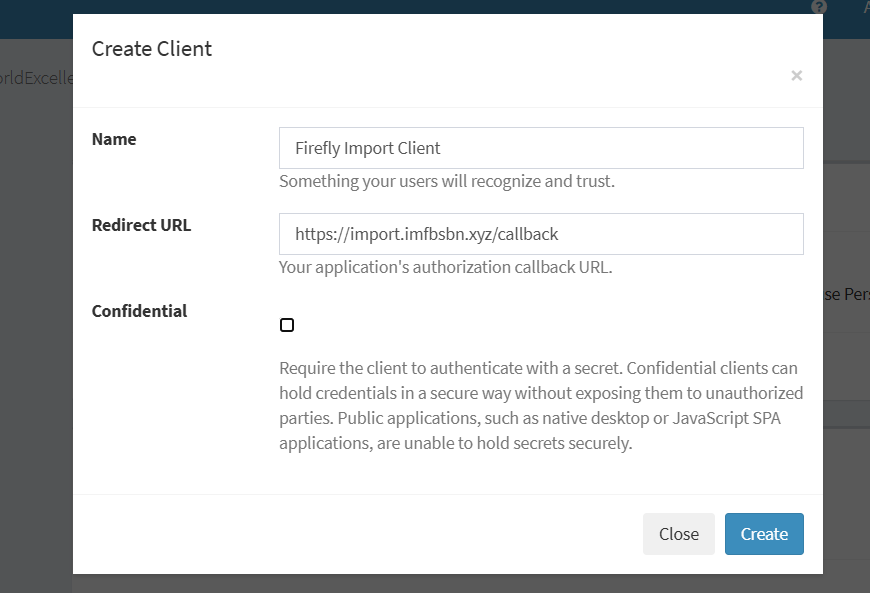Click the Create Client dialog title

coord(152,49)
